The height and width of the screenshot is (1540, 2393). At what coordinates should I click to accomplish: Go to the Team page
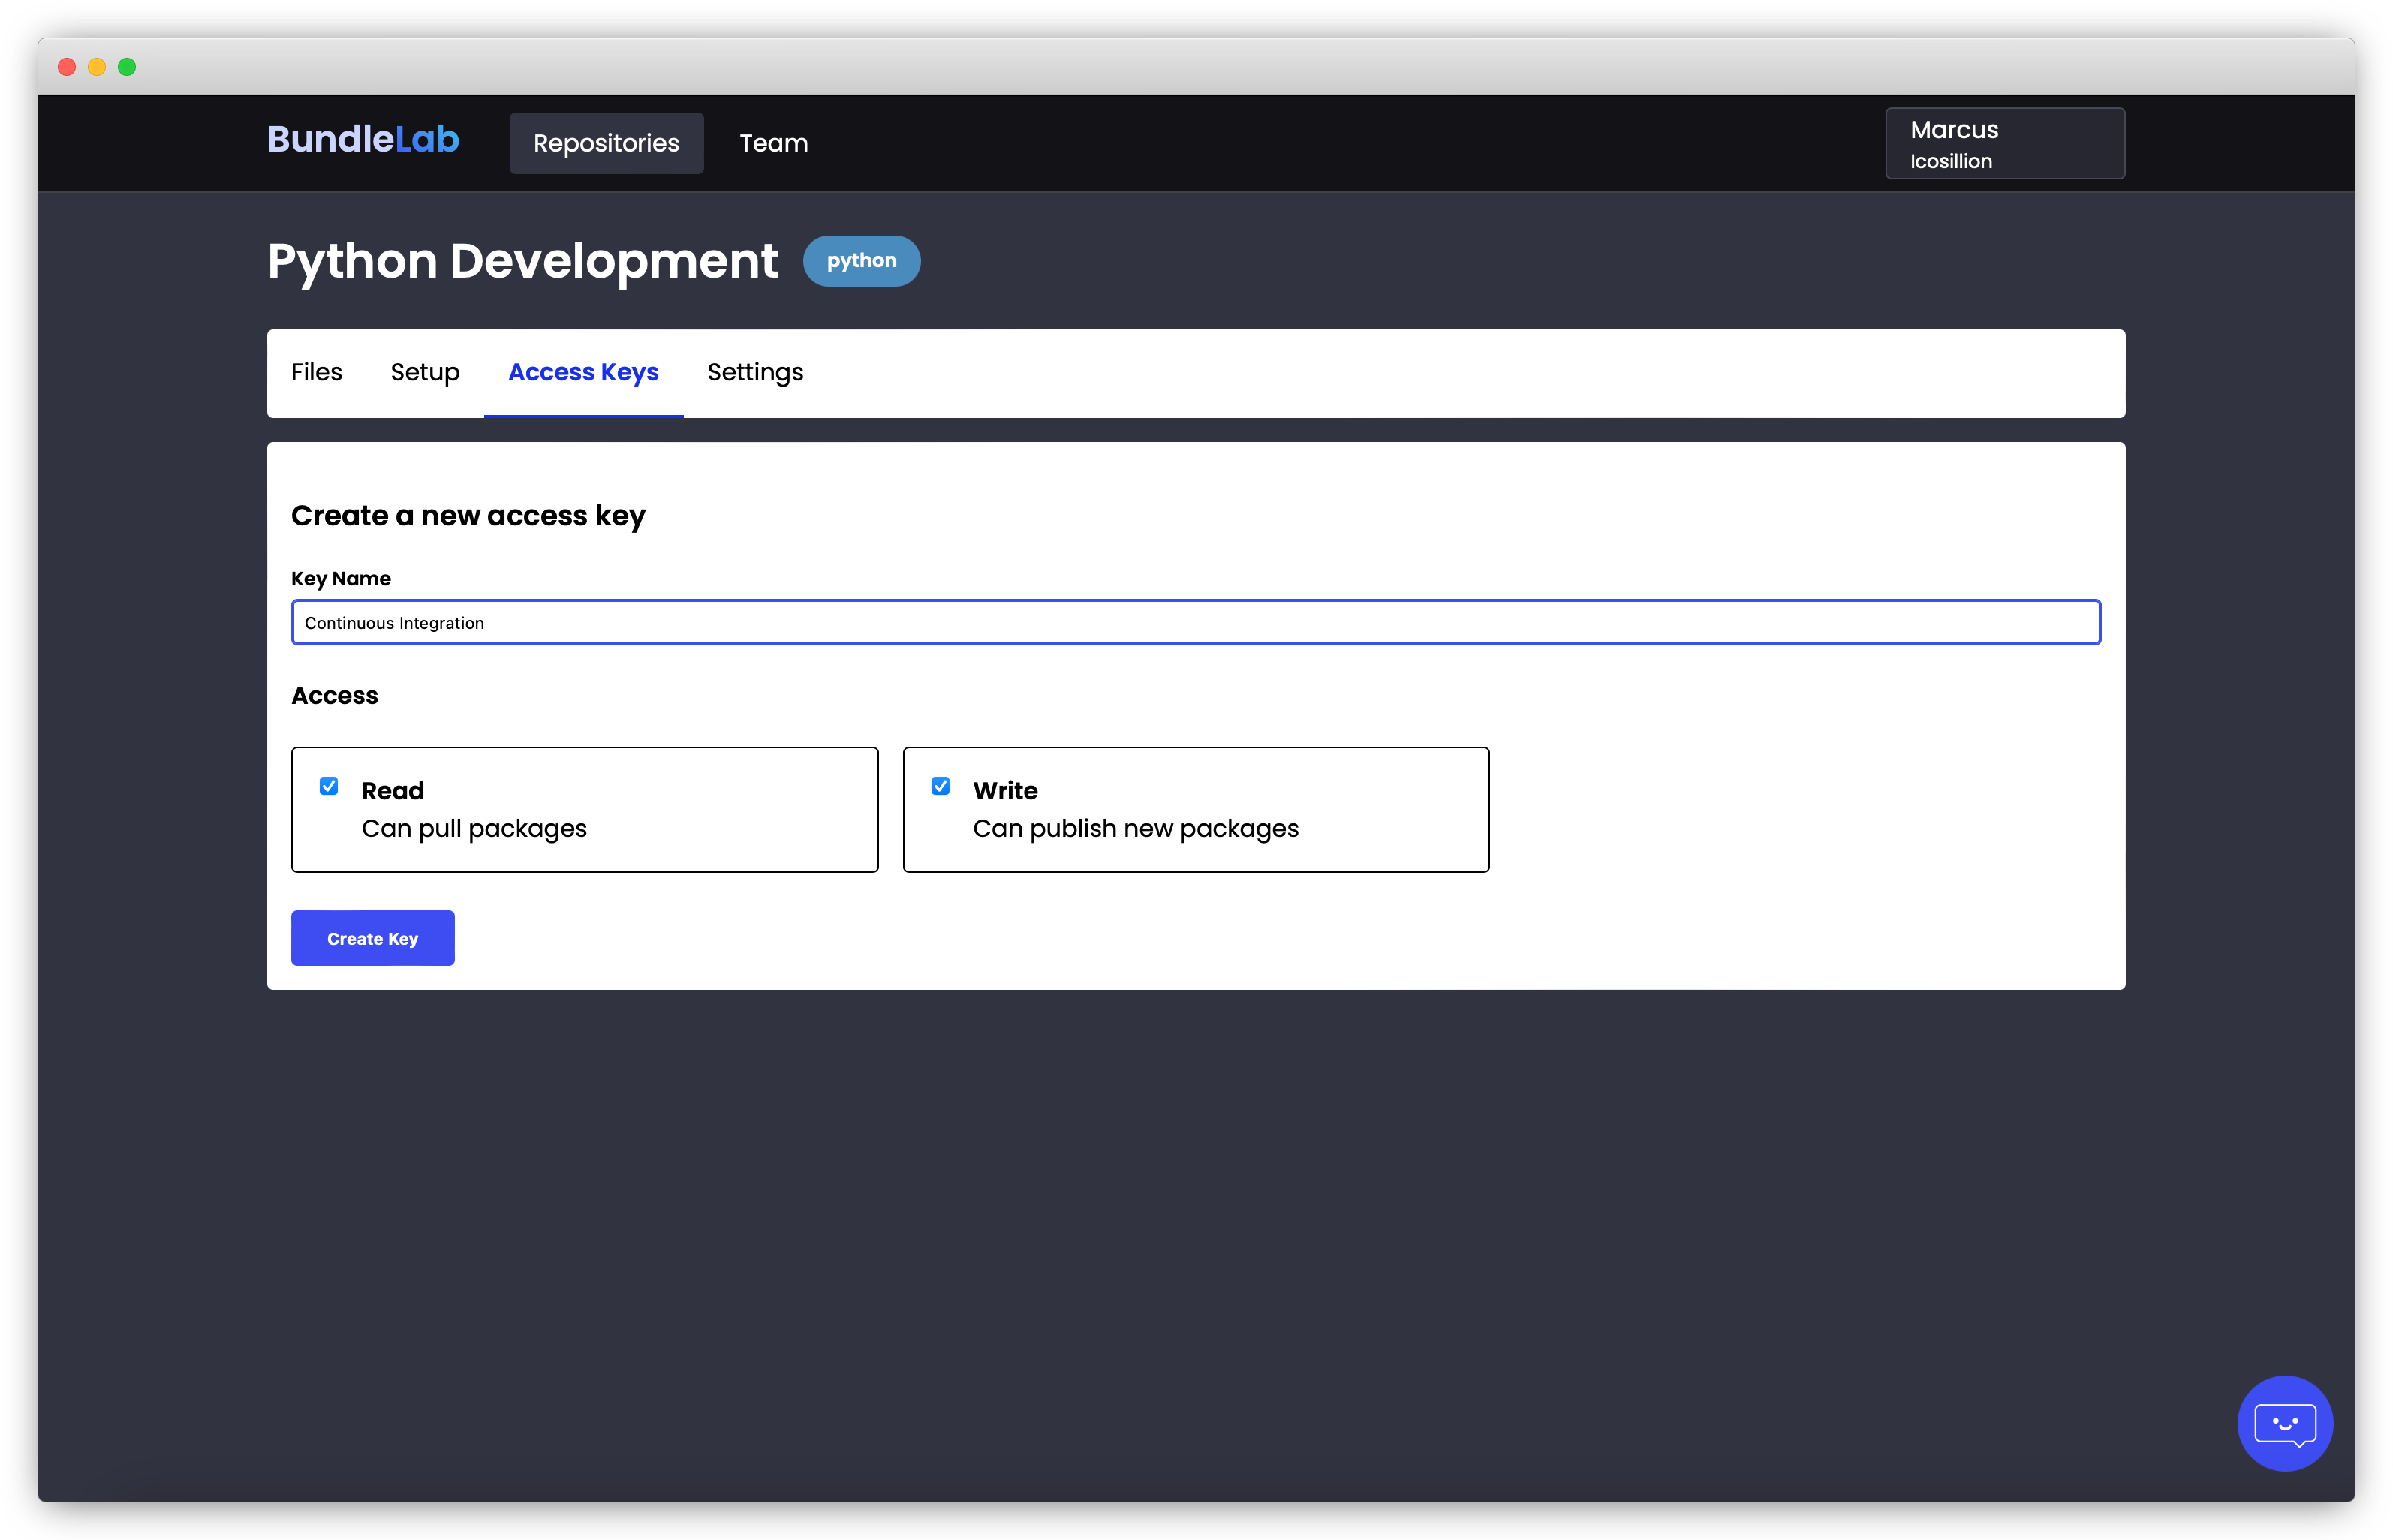point(773,144)
